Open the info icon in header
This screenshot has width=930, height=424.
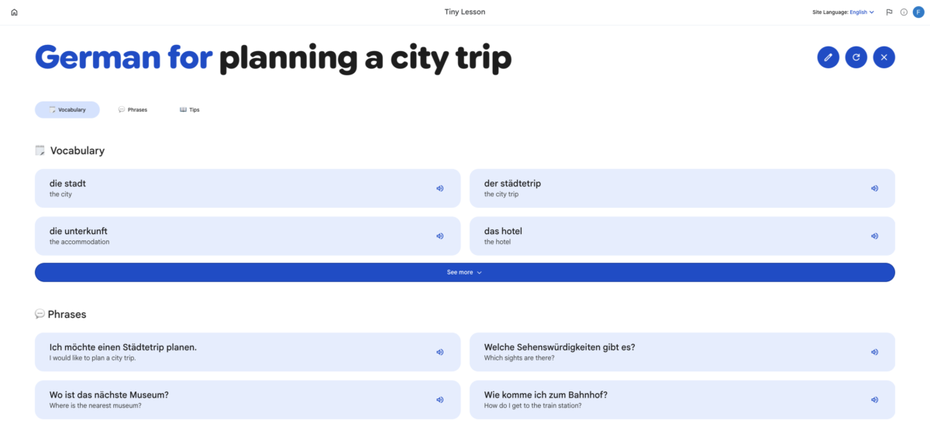pyautogui.click(x=904, y=12)
